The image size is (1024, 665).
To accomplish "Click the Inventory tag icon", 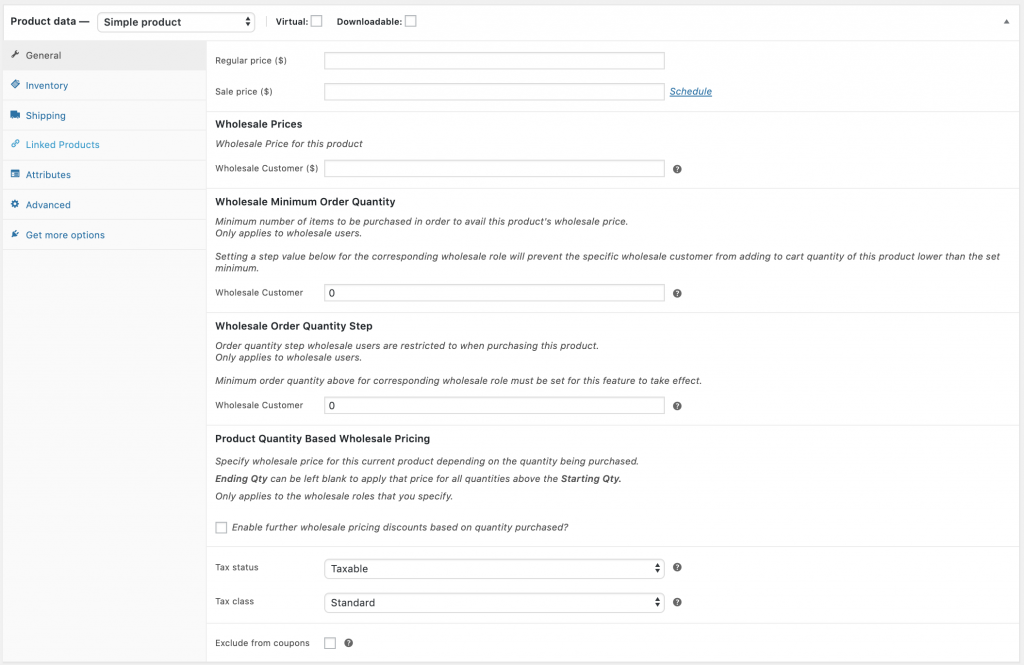I will point(15,84).
